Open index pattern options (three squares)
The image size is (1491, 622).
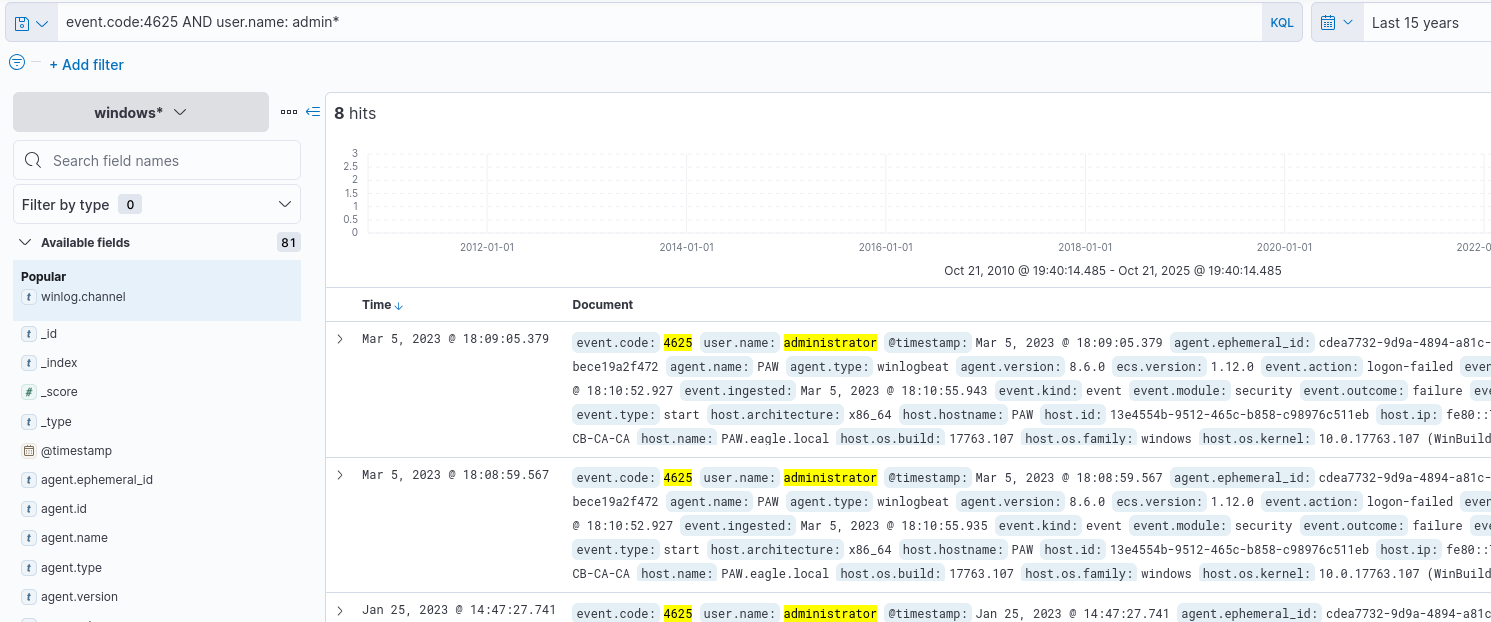pos(289,112)
